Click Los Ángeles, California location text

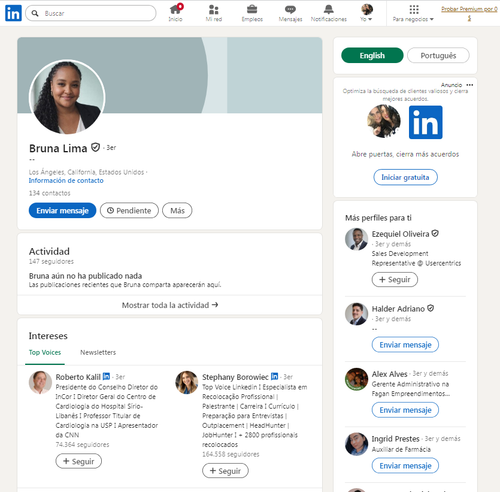87,172
